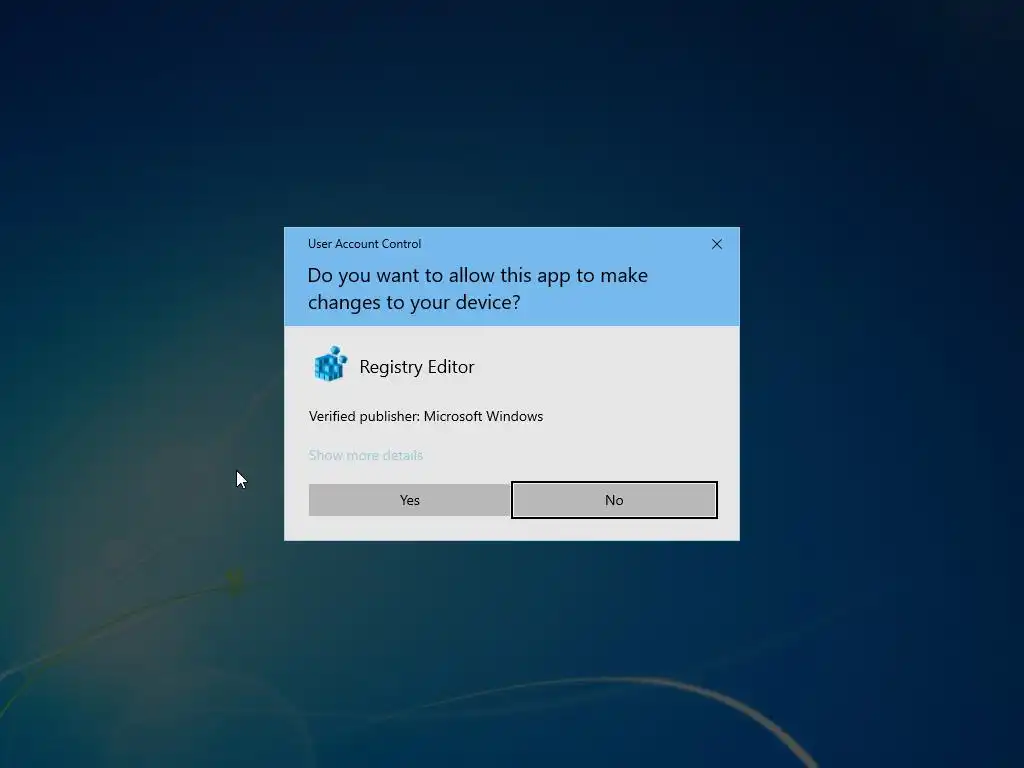The height and width of the screenshot is (768, 1024).
Task: Close the User Account Control dialog
Action: (716, 244)
